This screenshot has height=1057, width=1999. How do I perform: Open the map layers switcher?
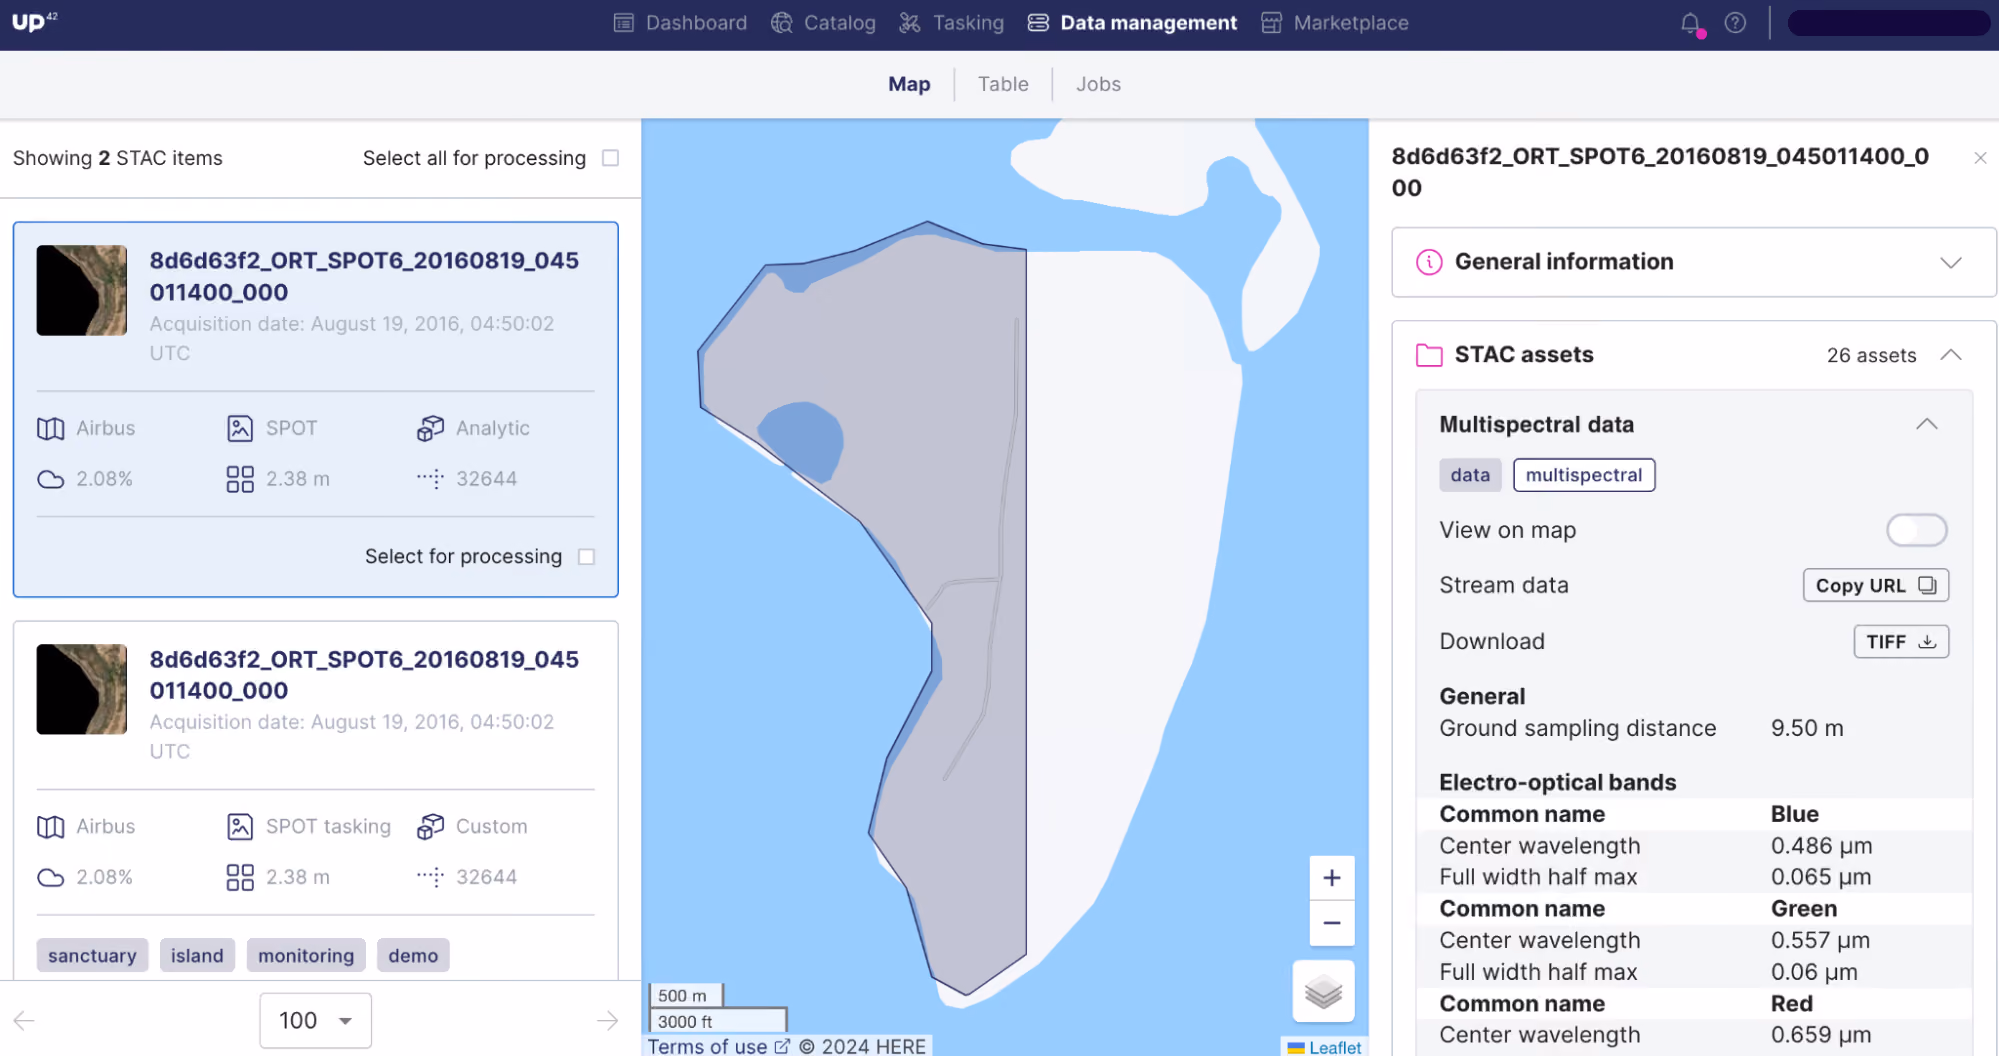pos(1323,992)
